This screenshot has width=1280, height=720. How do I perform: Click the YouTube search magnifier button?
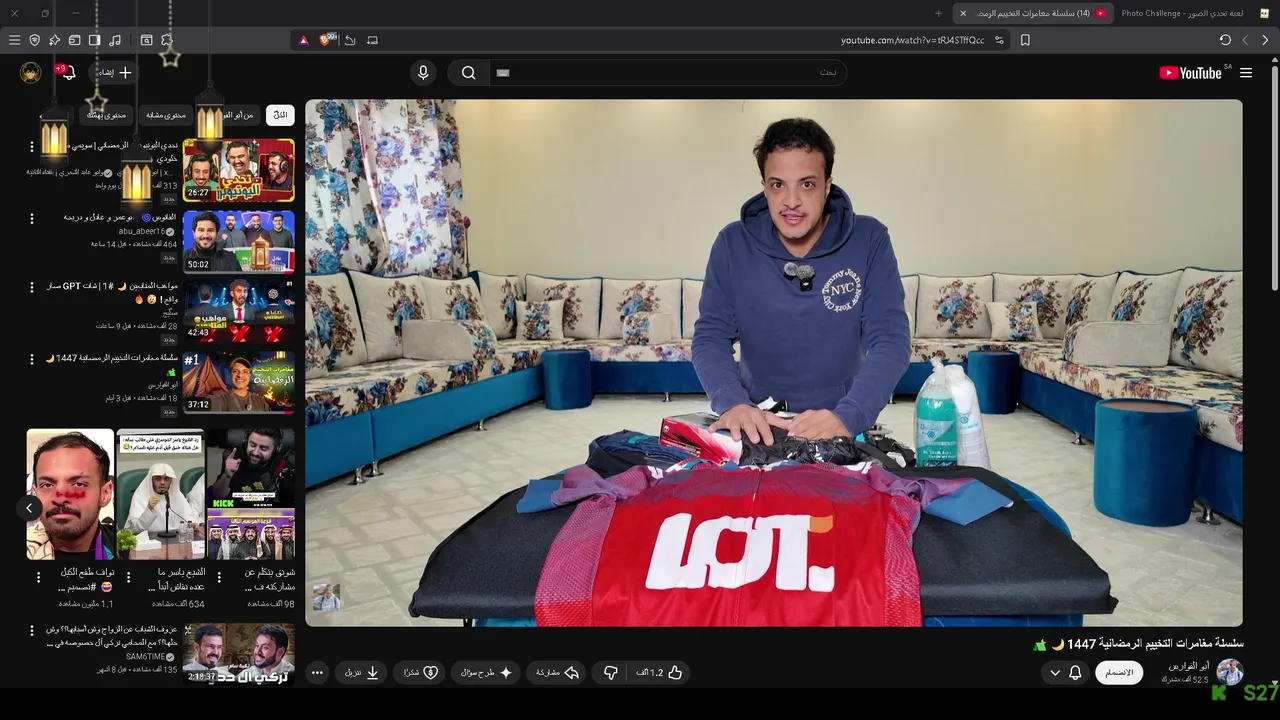point(468,72)
